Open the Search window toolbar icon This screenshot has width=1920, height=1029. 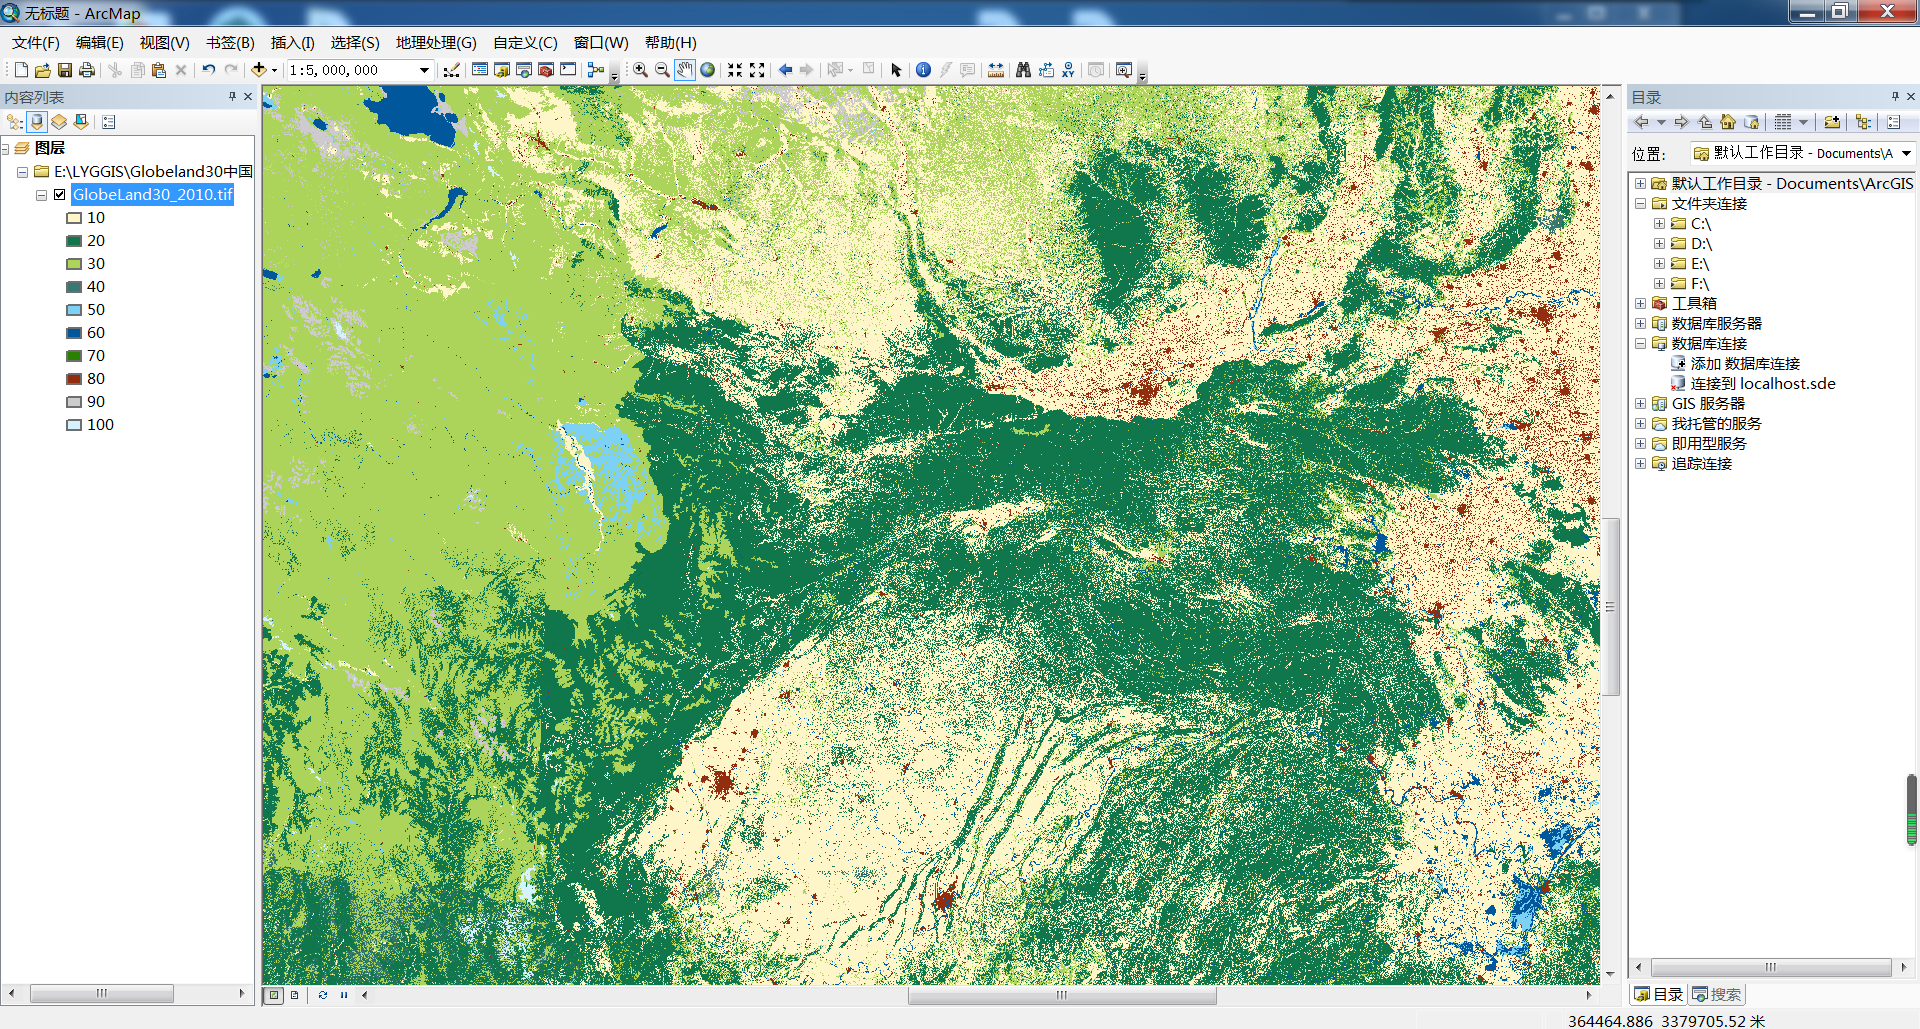click(x=524, y=70)
